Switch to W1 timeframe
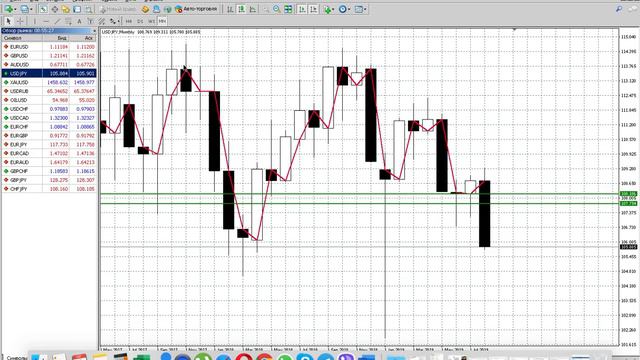The width and height of the screenshot is (640, 360). [x=151, y=21]
